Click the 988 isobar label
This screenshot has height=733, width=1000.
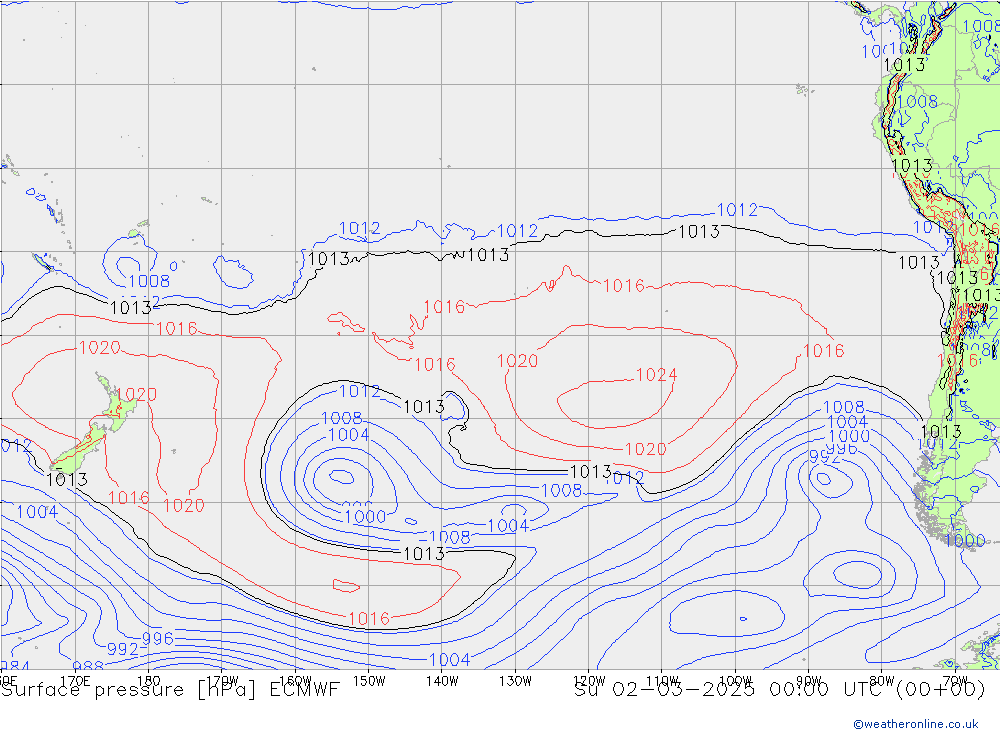(88, 667)
